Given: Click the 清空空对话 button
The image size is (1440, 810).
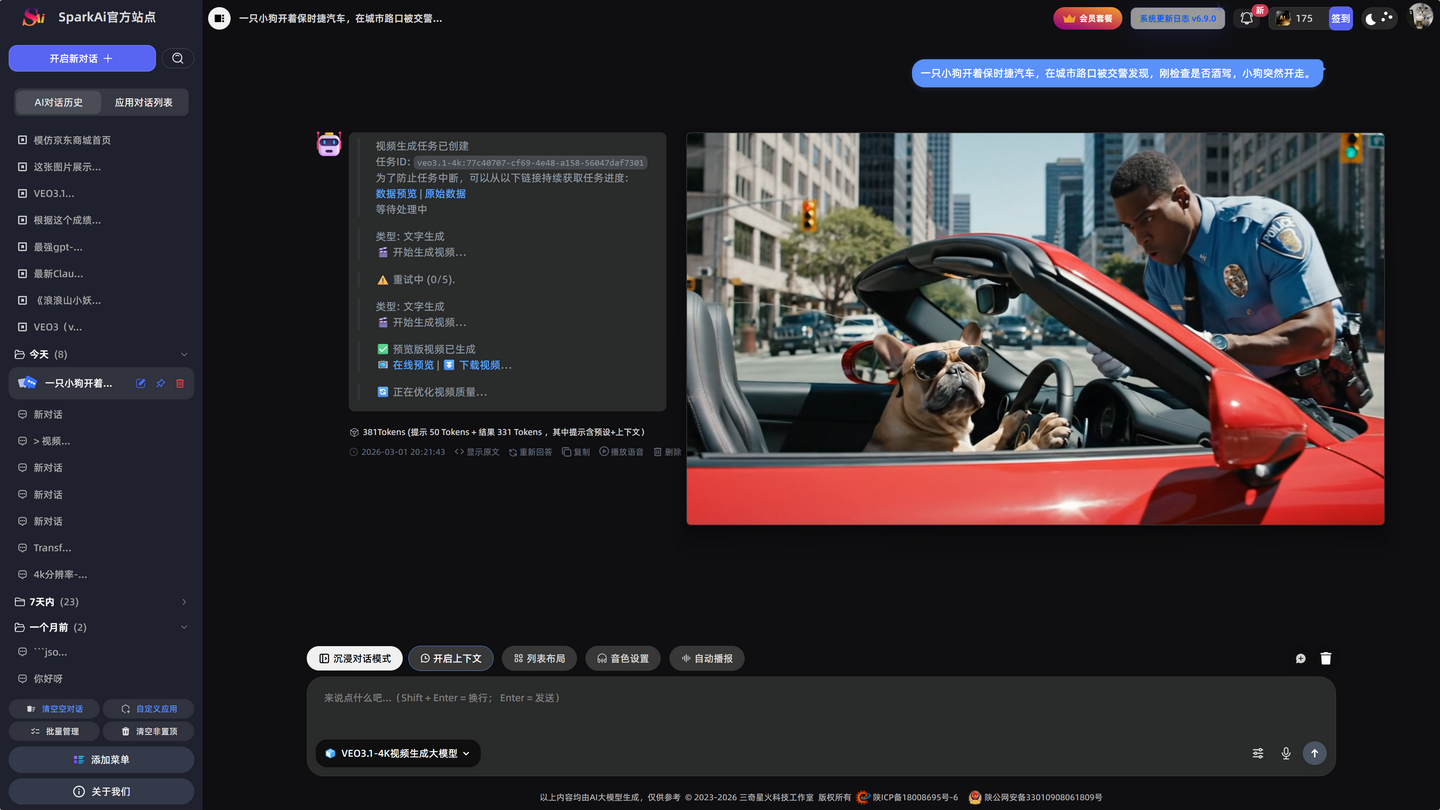Looking at the screenshot, I should [54, 708].
